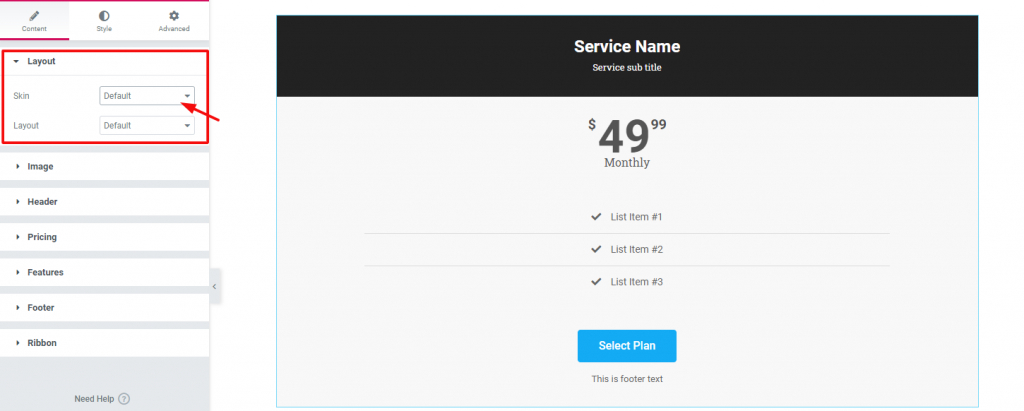The height and width of the screenshot is (411, 1024).
Task: Click the checkmark icon beside List Item #3
Action: pos(596,282)
